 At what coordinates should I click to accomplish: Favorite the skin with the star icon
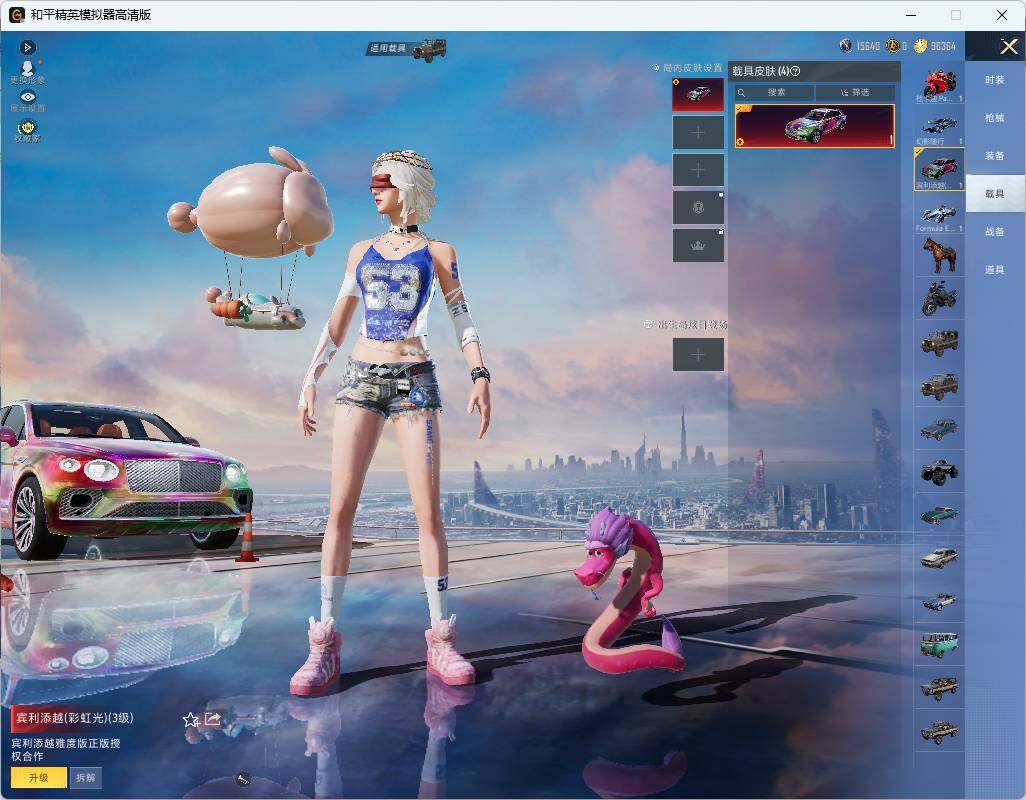[x=190, y=720]
